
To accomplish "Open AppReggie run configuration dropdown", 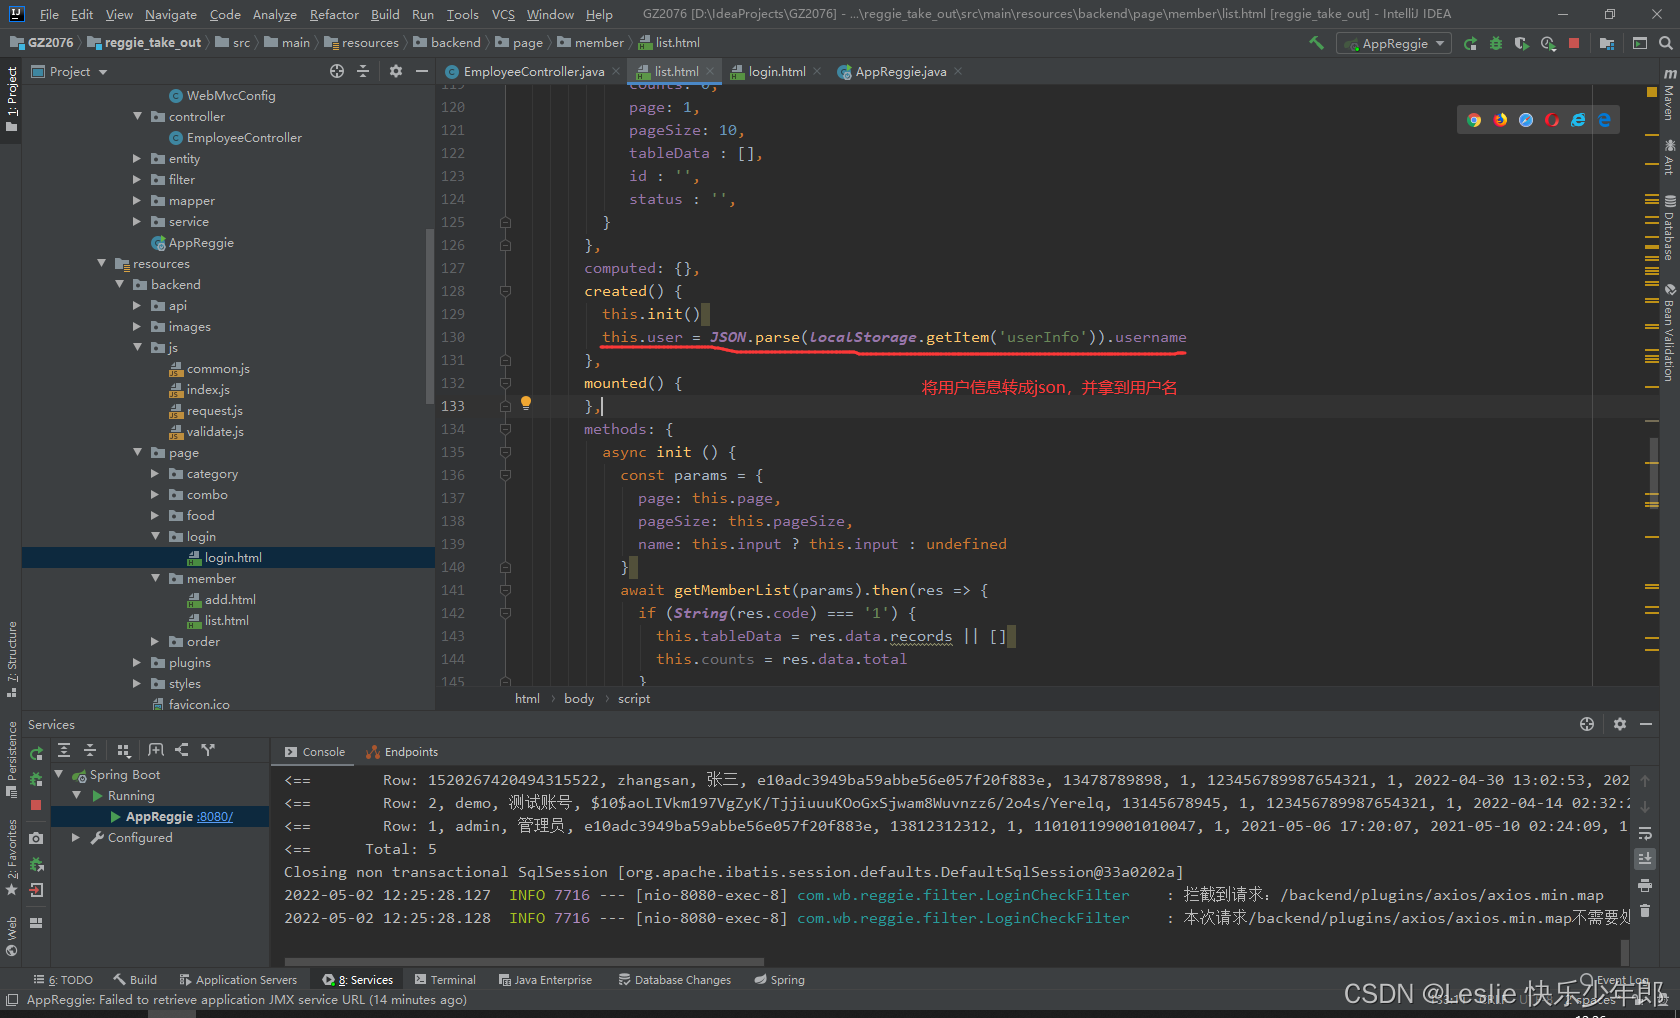I will [x=1394, y=43].
